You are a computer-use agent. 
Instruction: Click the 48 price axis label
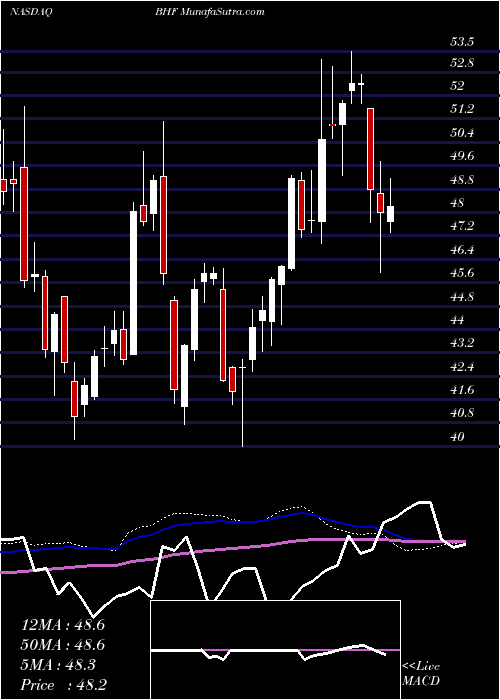(x=458, y=203)
